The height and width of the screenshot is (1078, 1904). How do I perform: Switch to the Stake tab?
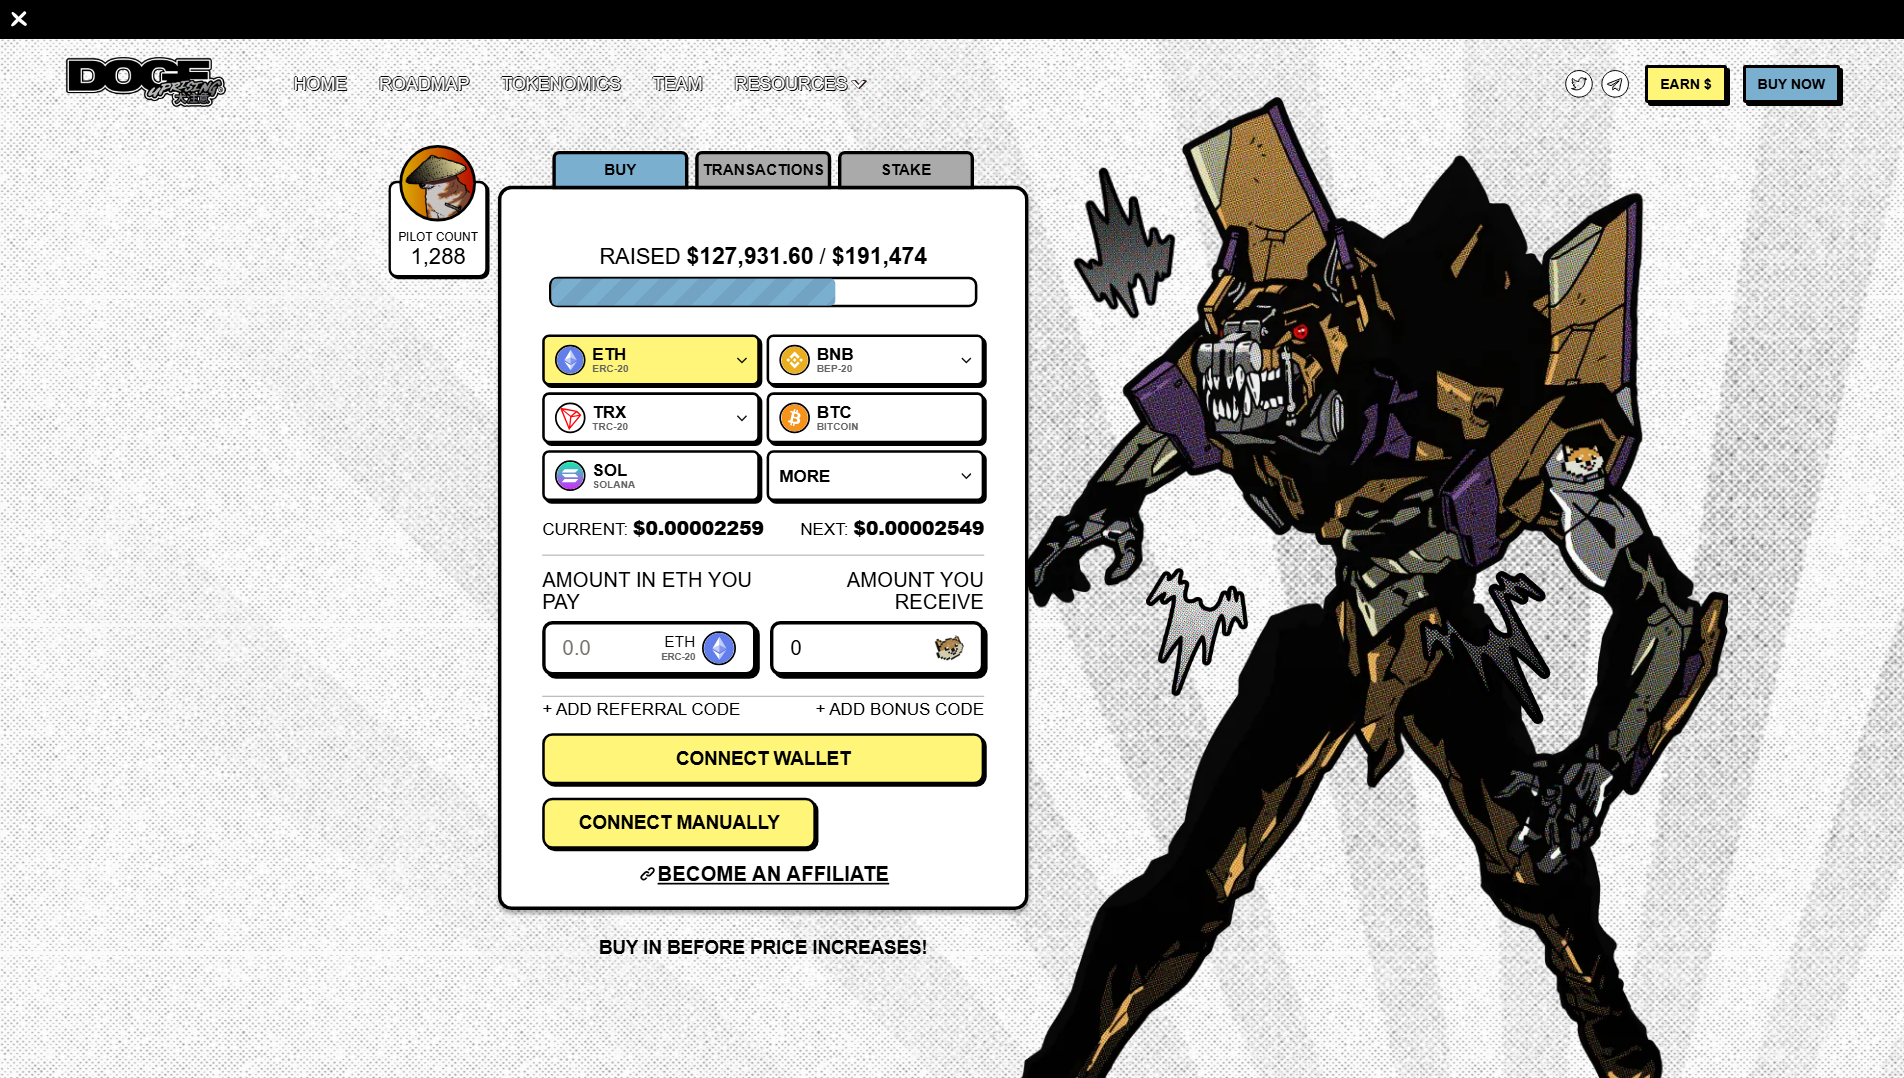tap(906, 170)
